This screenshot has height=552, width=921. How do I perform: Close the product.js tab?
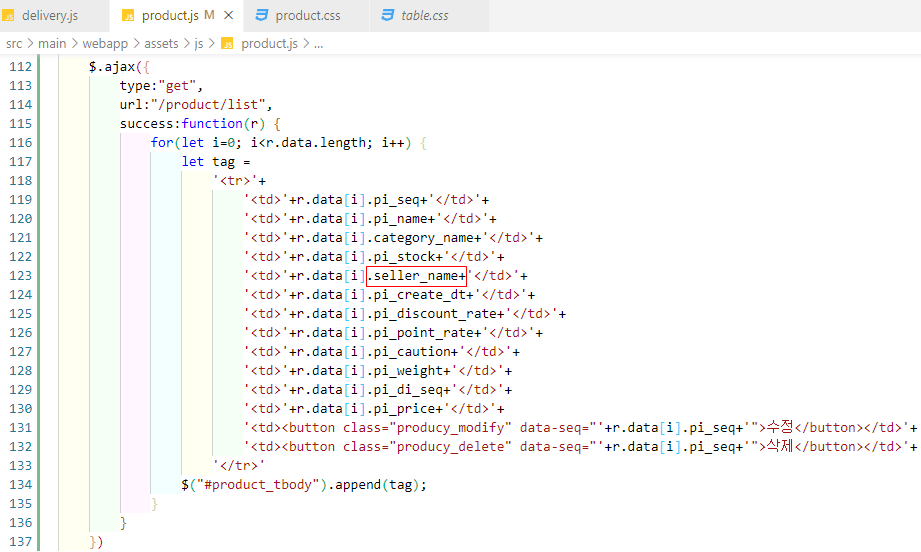(229, 15)
